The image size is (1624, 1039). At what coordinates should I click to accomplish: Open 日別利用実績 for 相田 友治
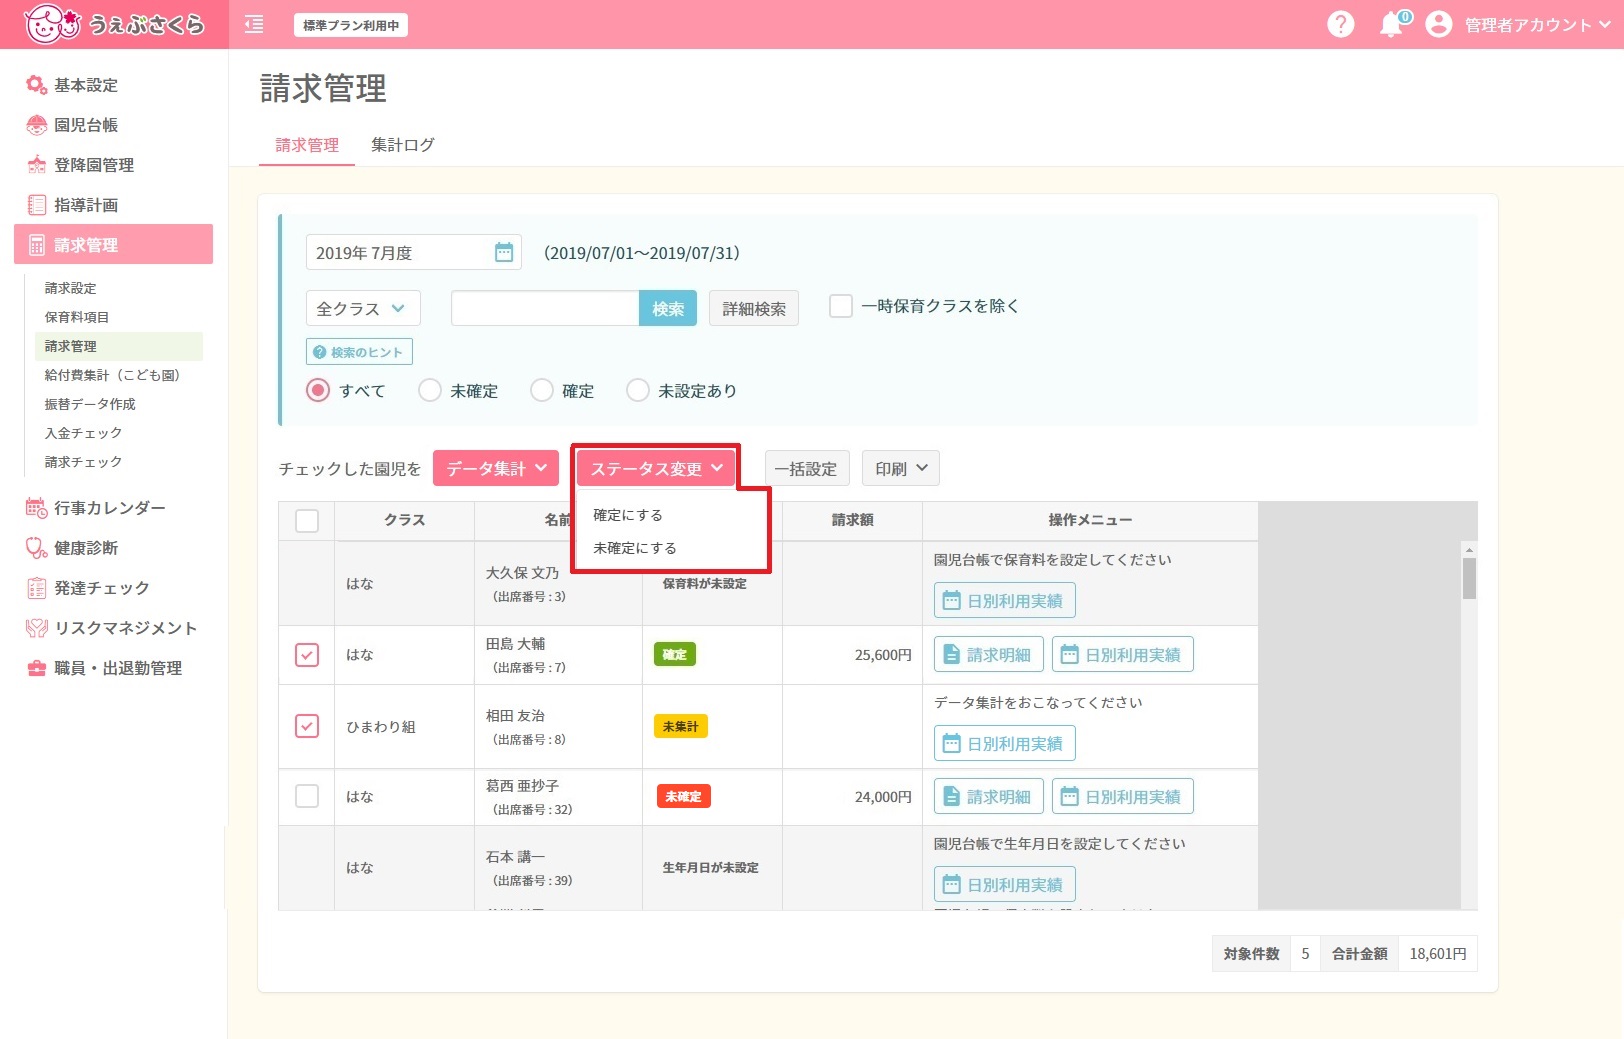pyautogui.click(x=1004, y=744)
